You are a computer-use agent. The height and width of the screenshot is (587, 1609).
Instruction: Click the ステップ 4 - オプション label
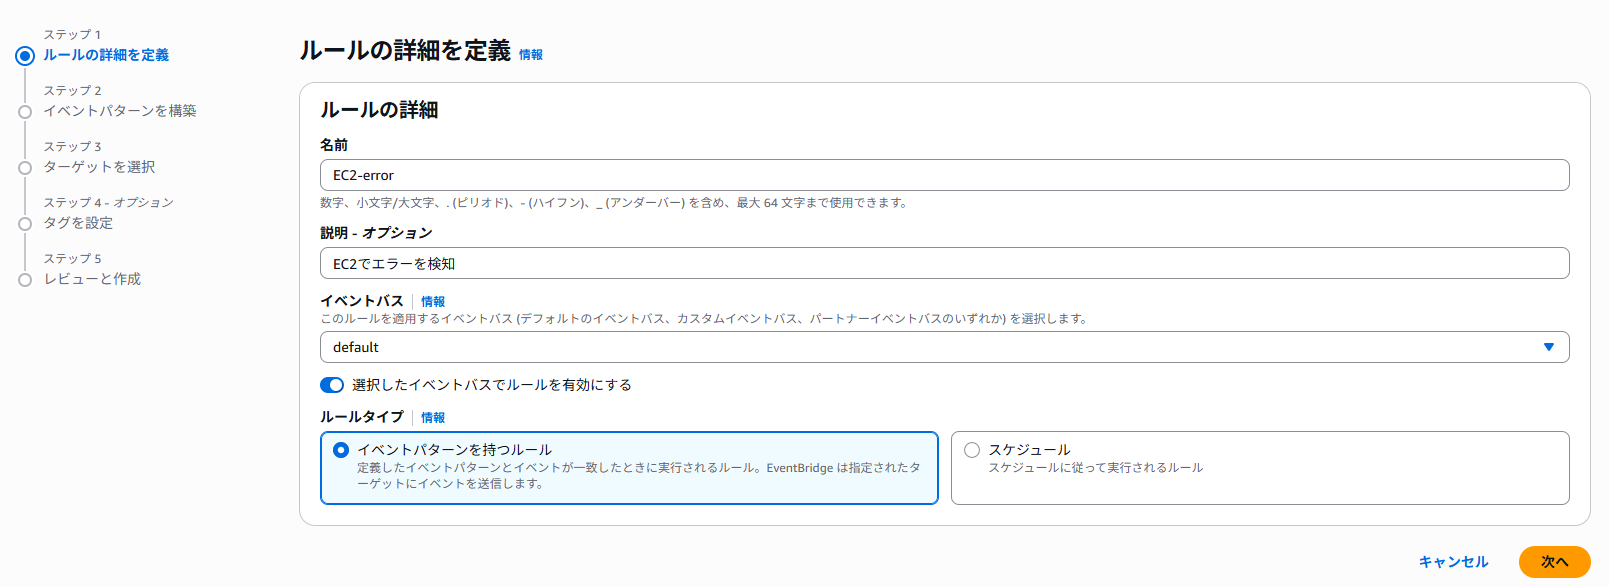108,203
